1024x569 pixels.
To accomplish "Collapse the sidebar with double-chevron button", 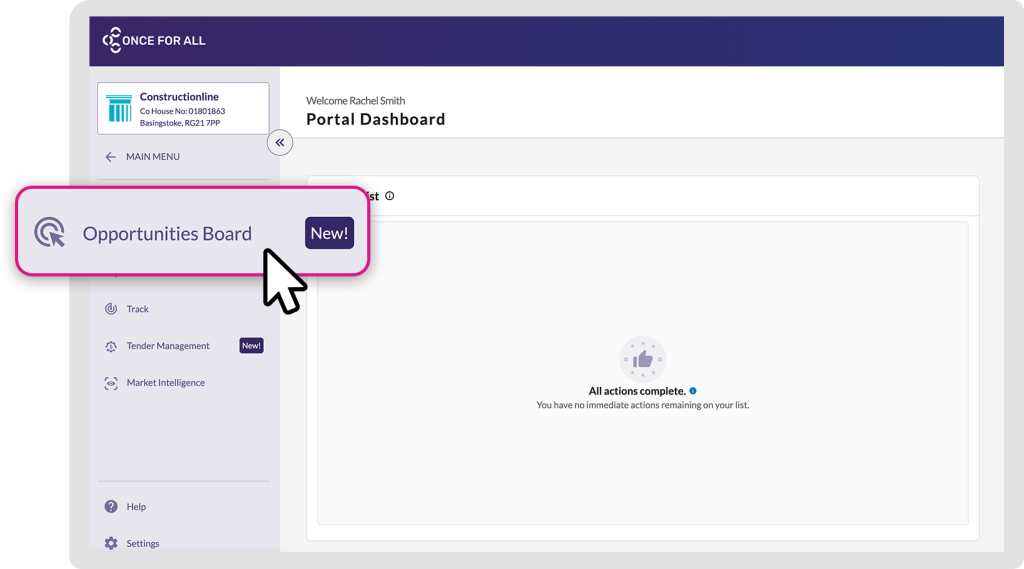I will 280,142.
